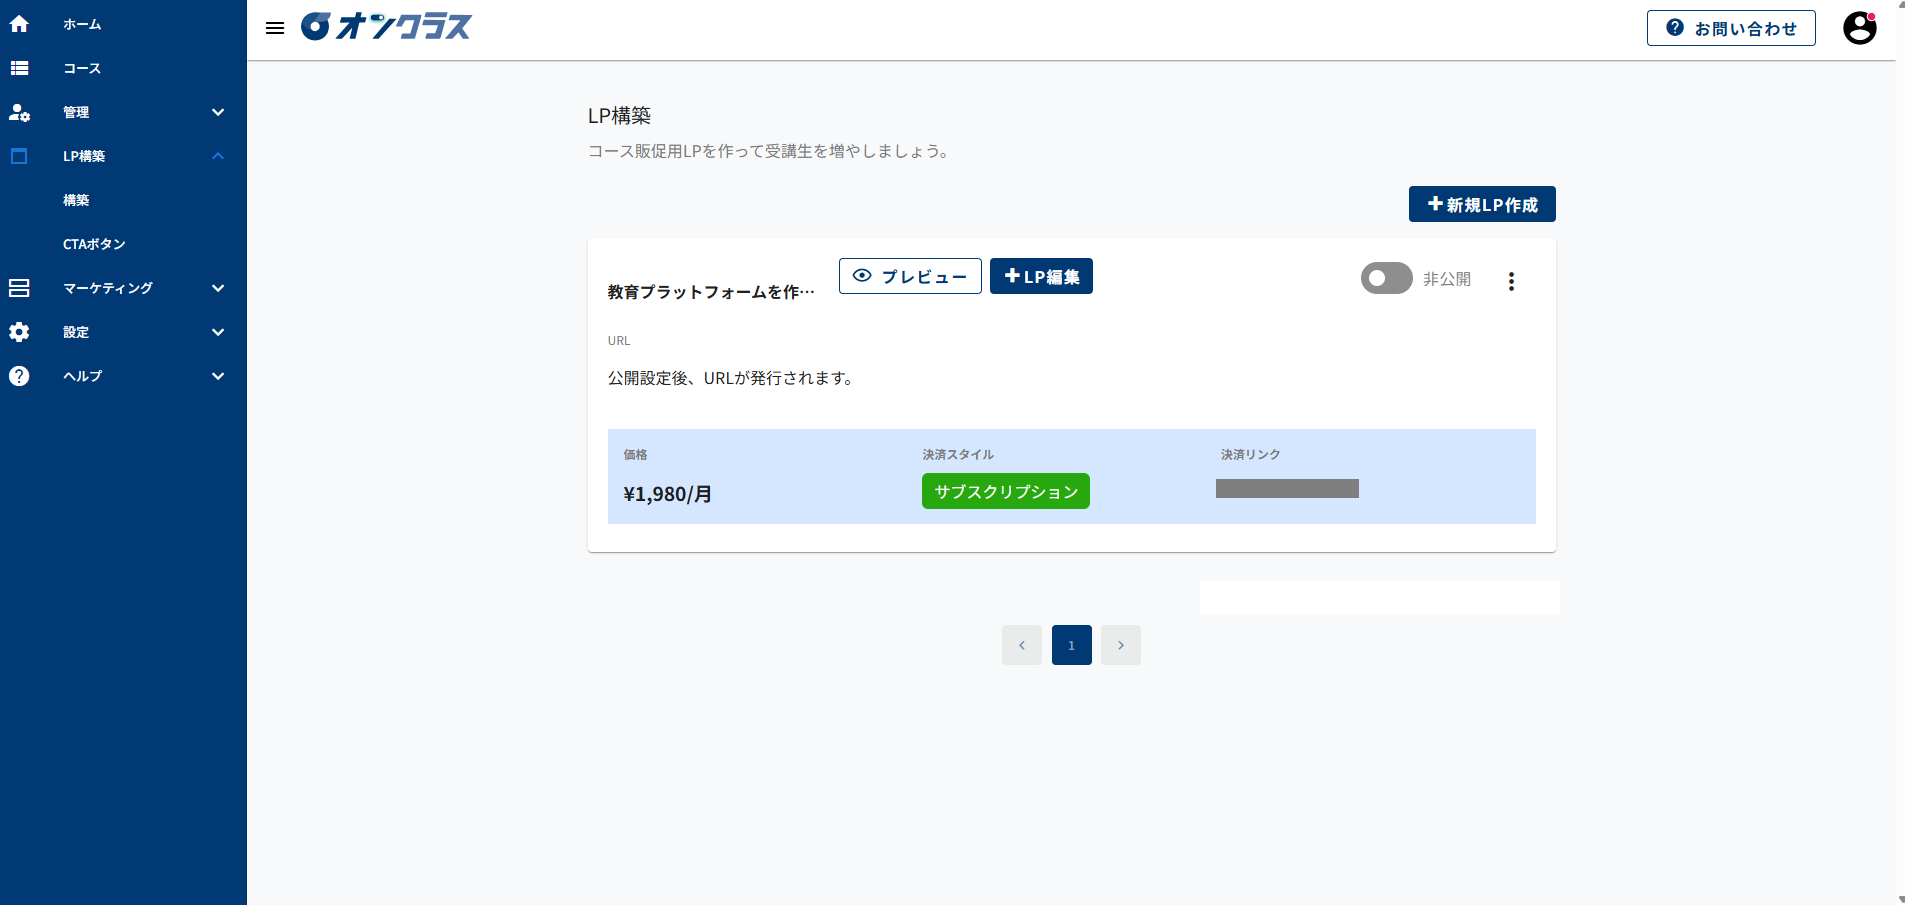Click the ヘルプ question mark icon
Viewport: 1905px width, 905px height.
(20, 376)
